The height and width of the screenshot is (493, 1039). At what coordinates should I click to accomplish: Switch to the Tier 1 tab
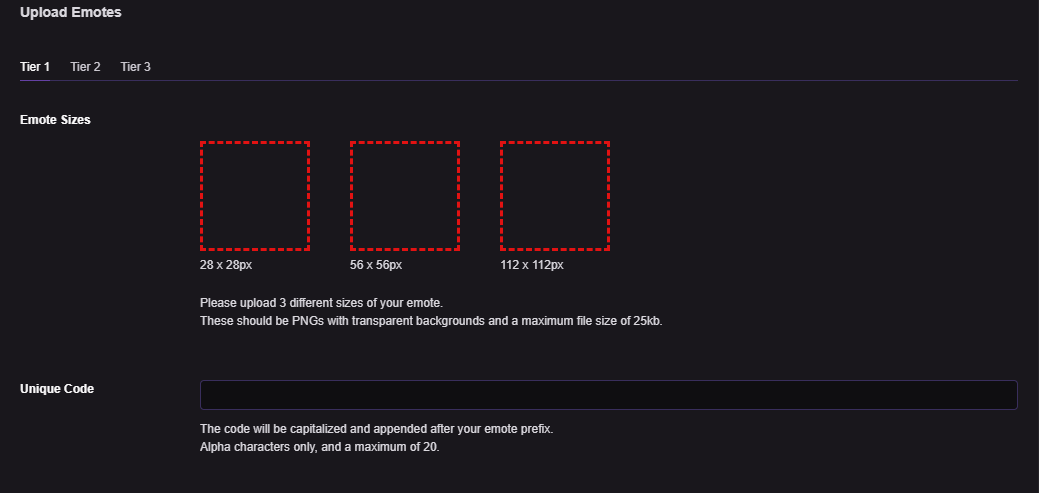coord(35,67)
